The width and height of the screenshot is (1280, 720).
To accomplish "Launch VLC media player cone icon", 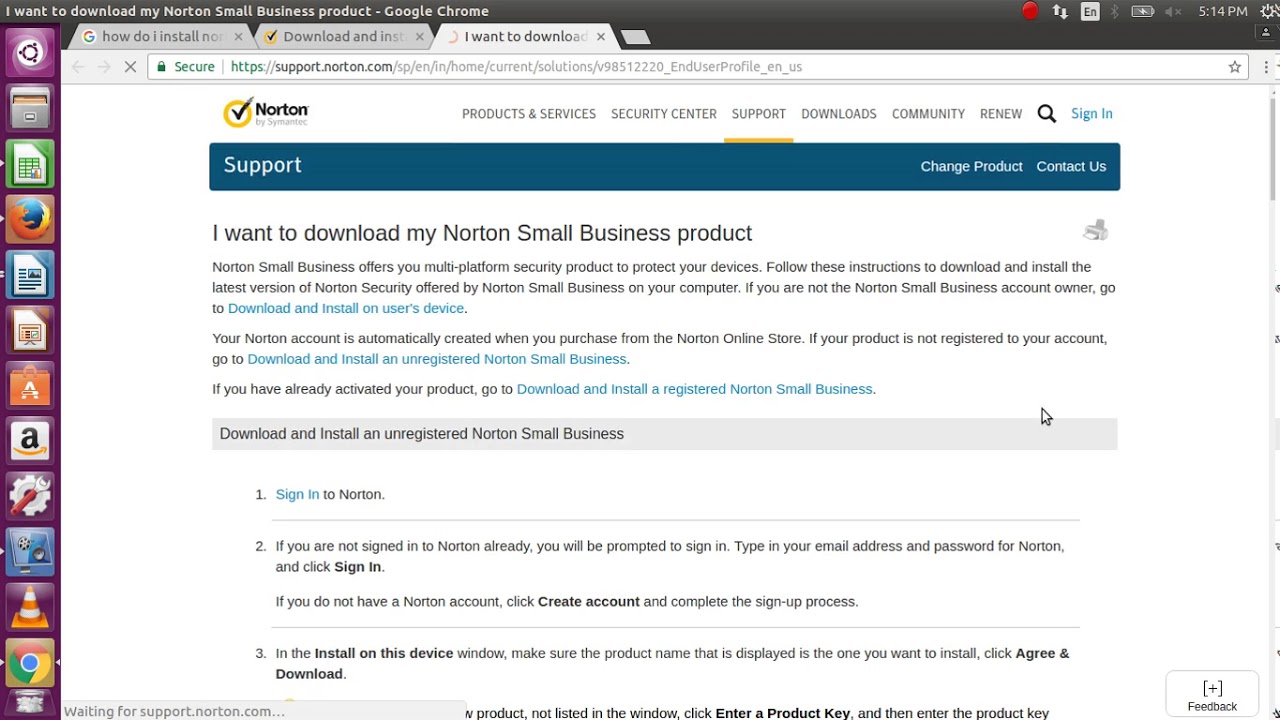I will (30, 607).
